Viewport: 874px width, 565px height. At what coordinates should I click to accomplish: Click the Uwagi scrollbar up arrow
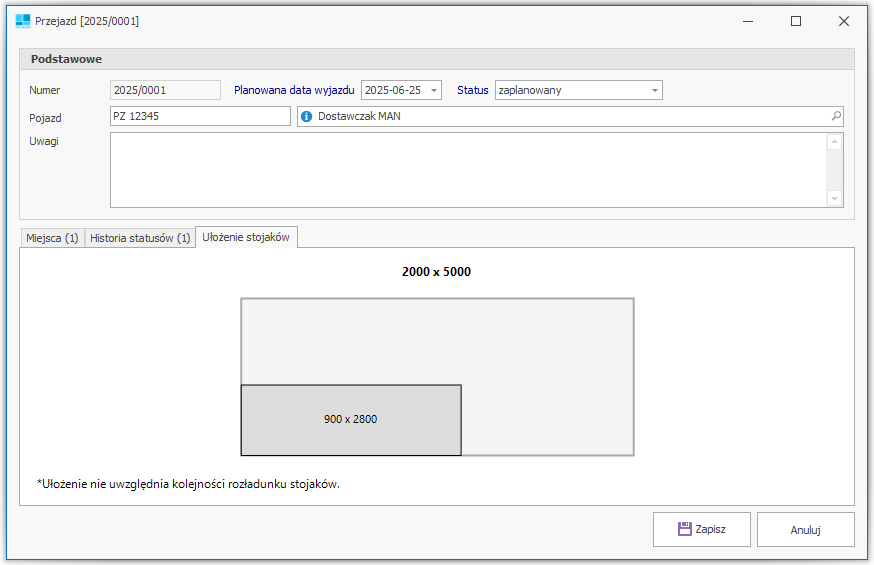click(835, 142)
